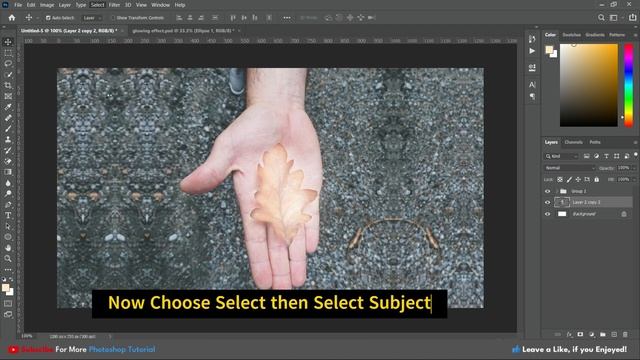
Task: Select the Move tool in the toolbar
Action: [x=8, y=42]
